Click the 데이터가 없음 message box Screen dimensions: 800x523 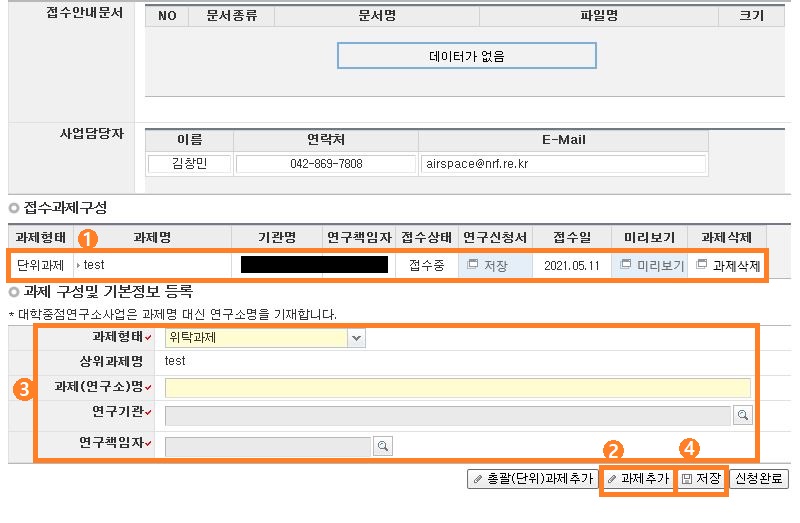tap(466, 56)
